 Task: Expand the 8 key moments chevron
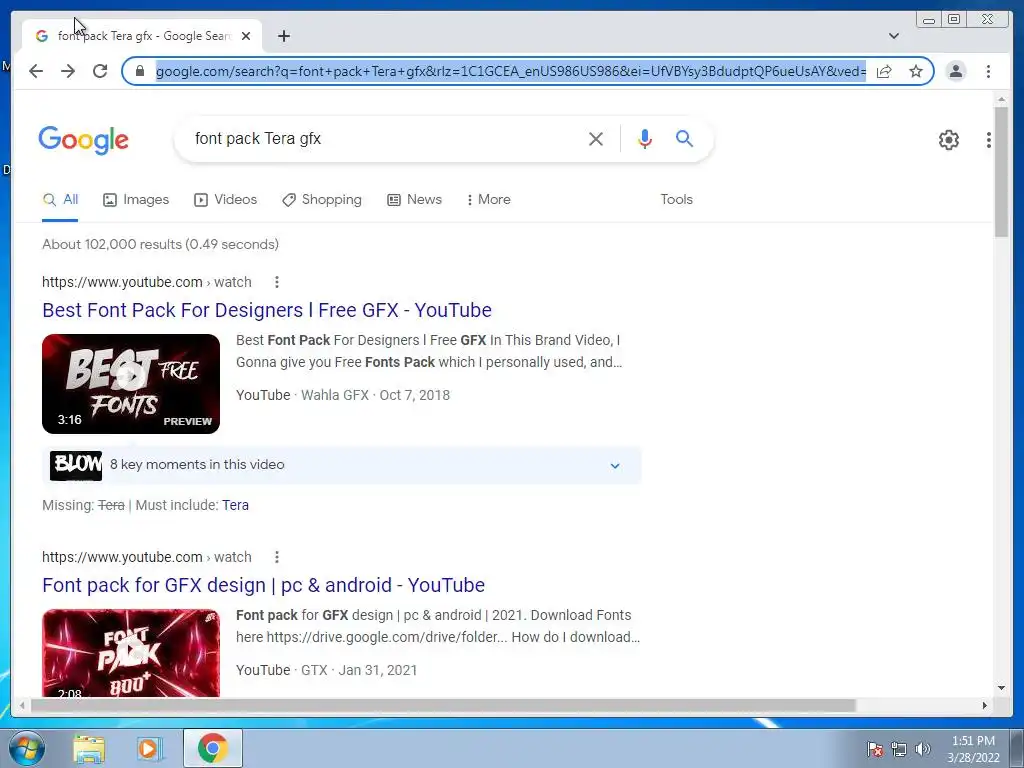615,466
